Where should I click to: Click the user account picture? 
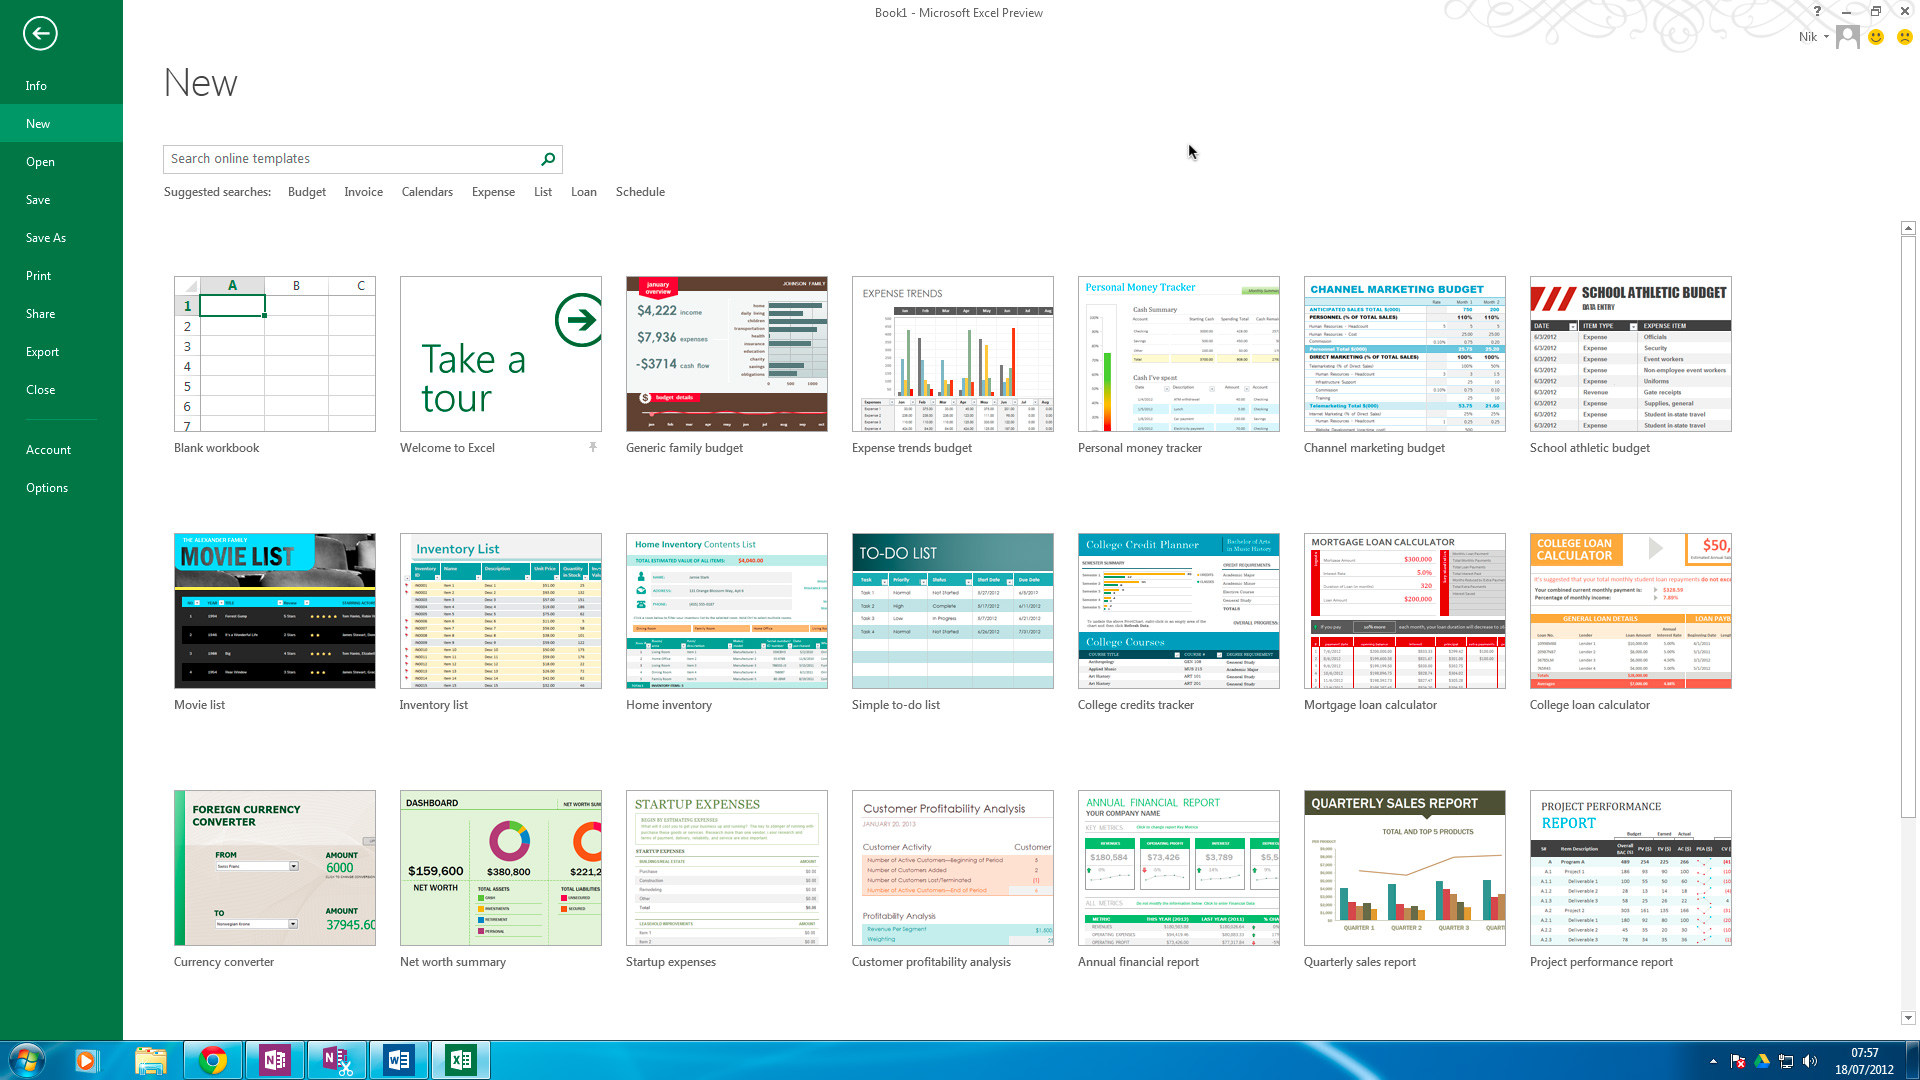pyautogui.click(x=1847, y=37)
